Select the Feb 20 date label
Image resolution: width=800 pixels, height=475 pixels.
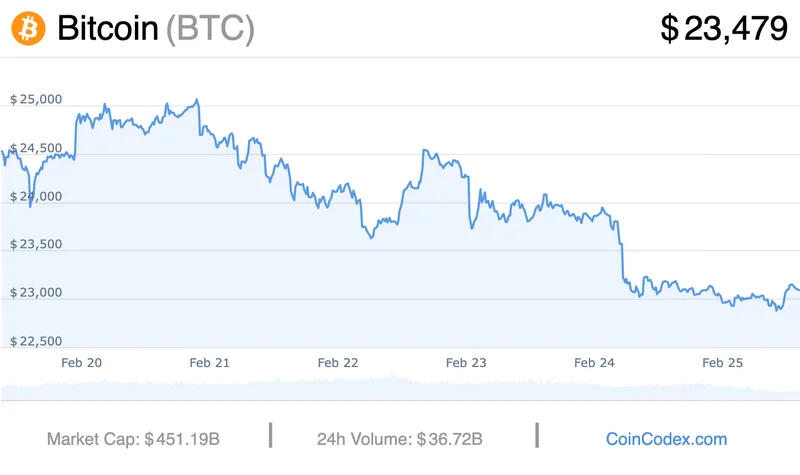81,362
